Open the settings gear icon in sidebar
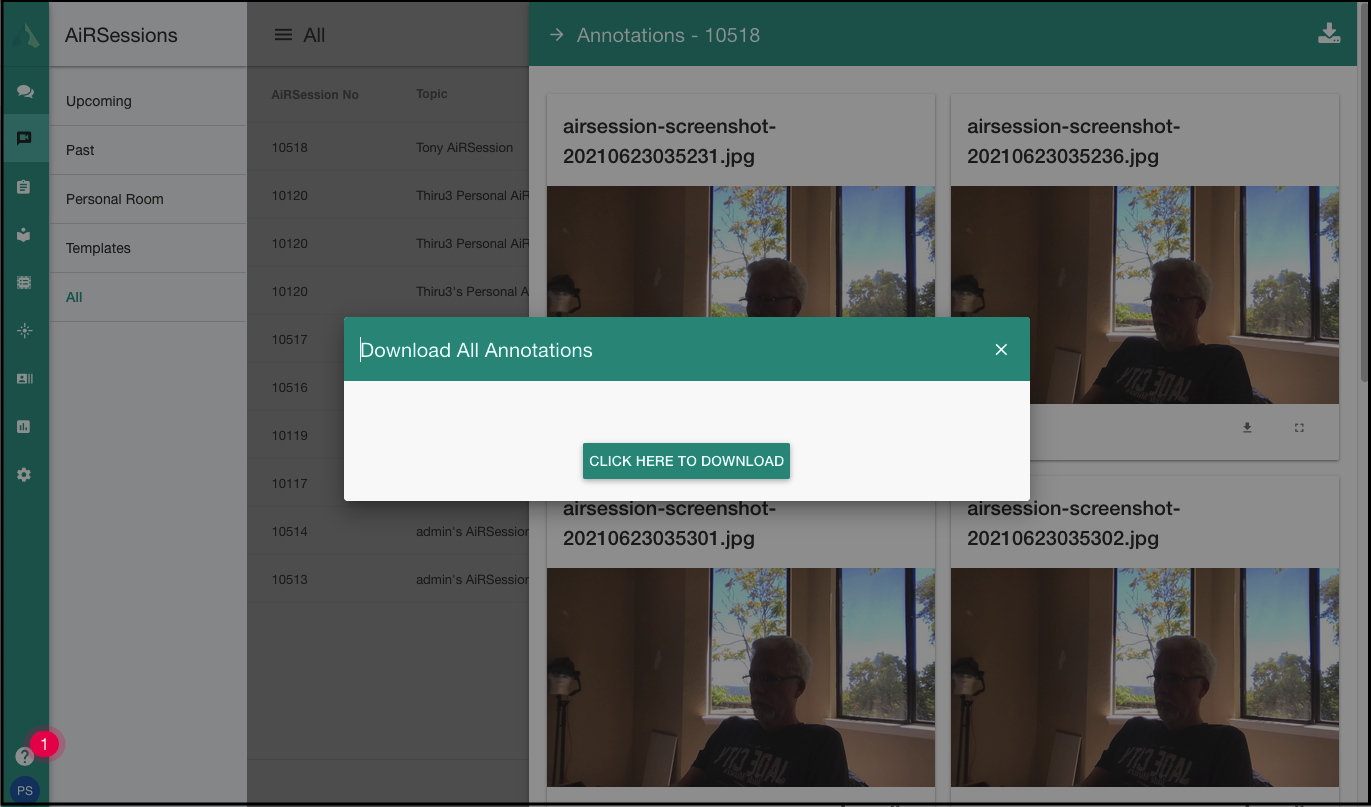 click(x=25, y=475)
